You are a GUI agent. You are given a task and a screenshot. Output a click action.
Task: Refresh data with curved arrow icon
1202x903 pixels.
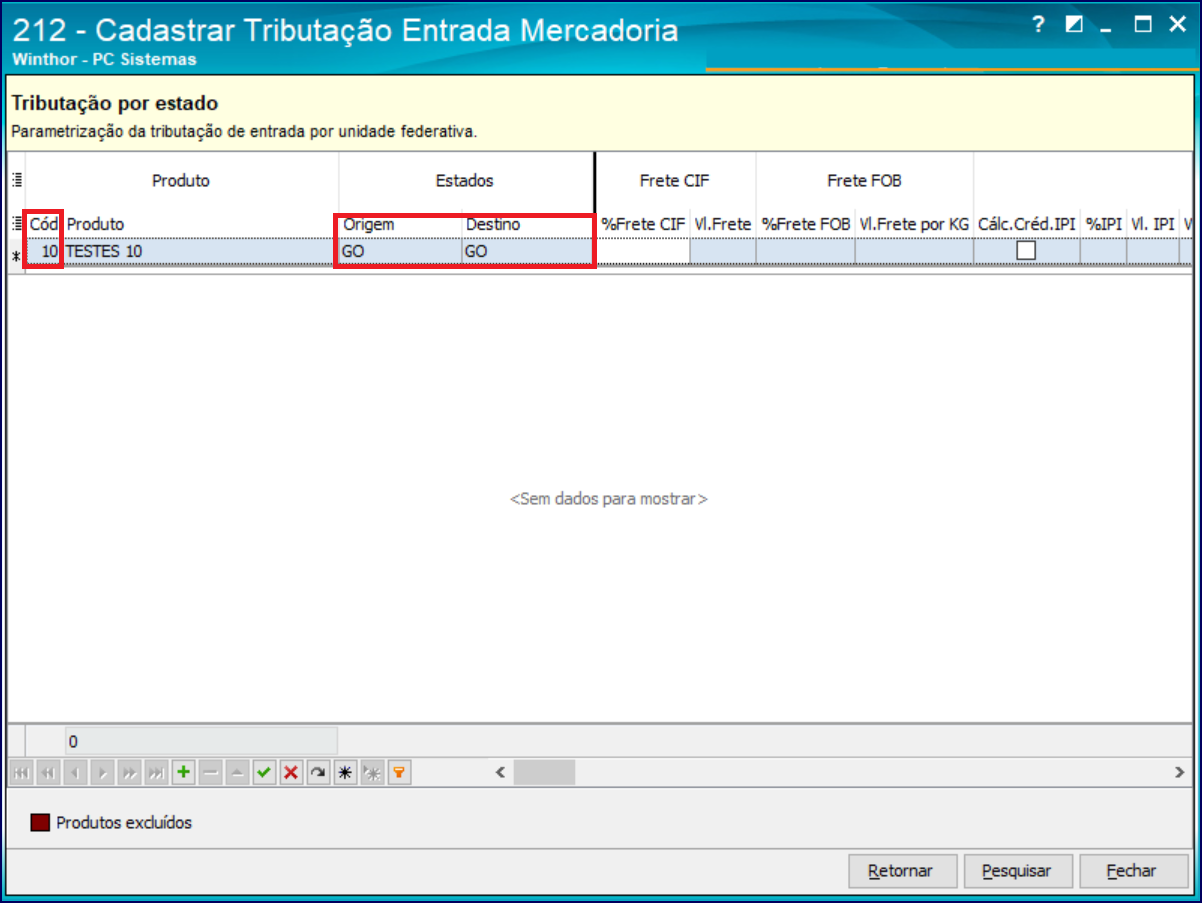point(318,772)
